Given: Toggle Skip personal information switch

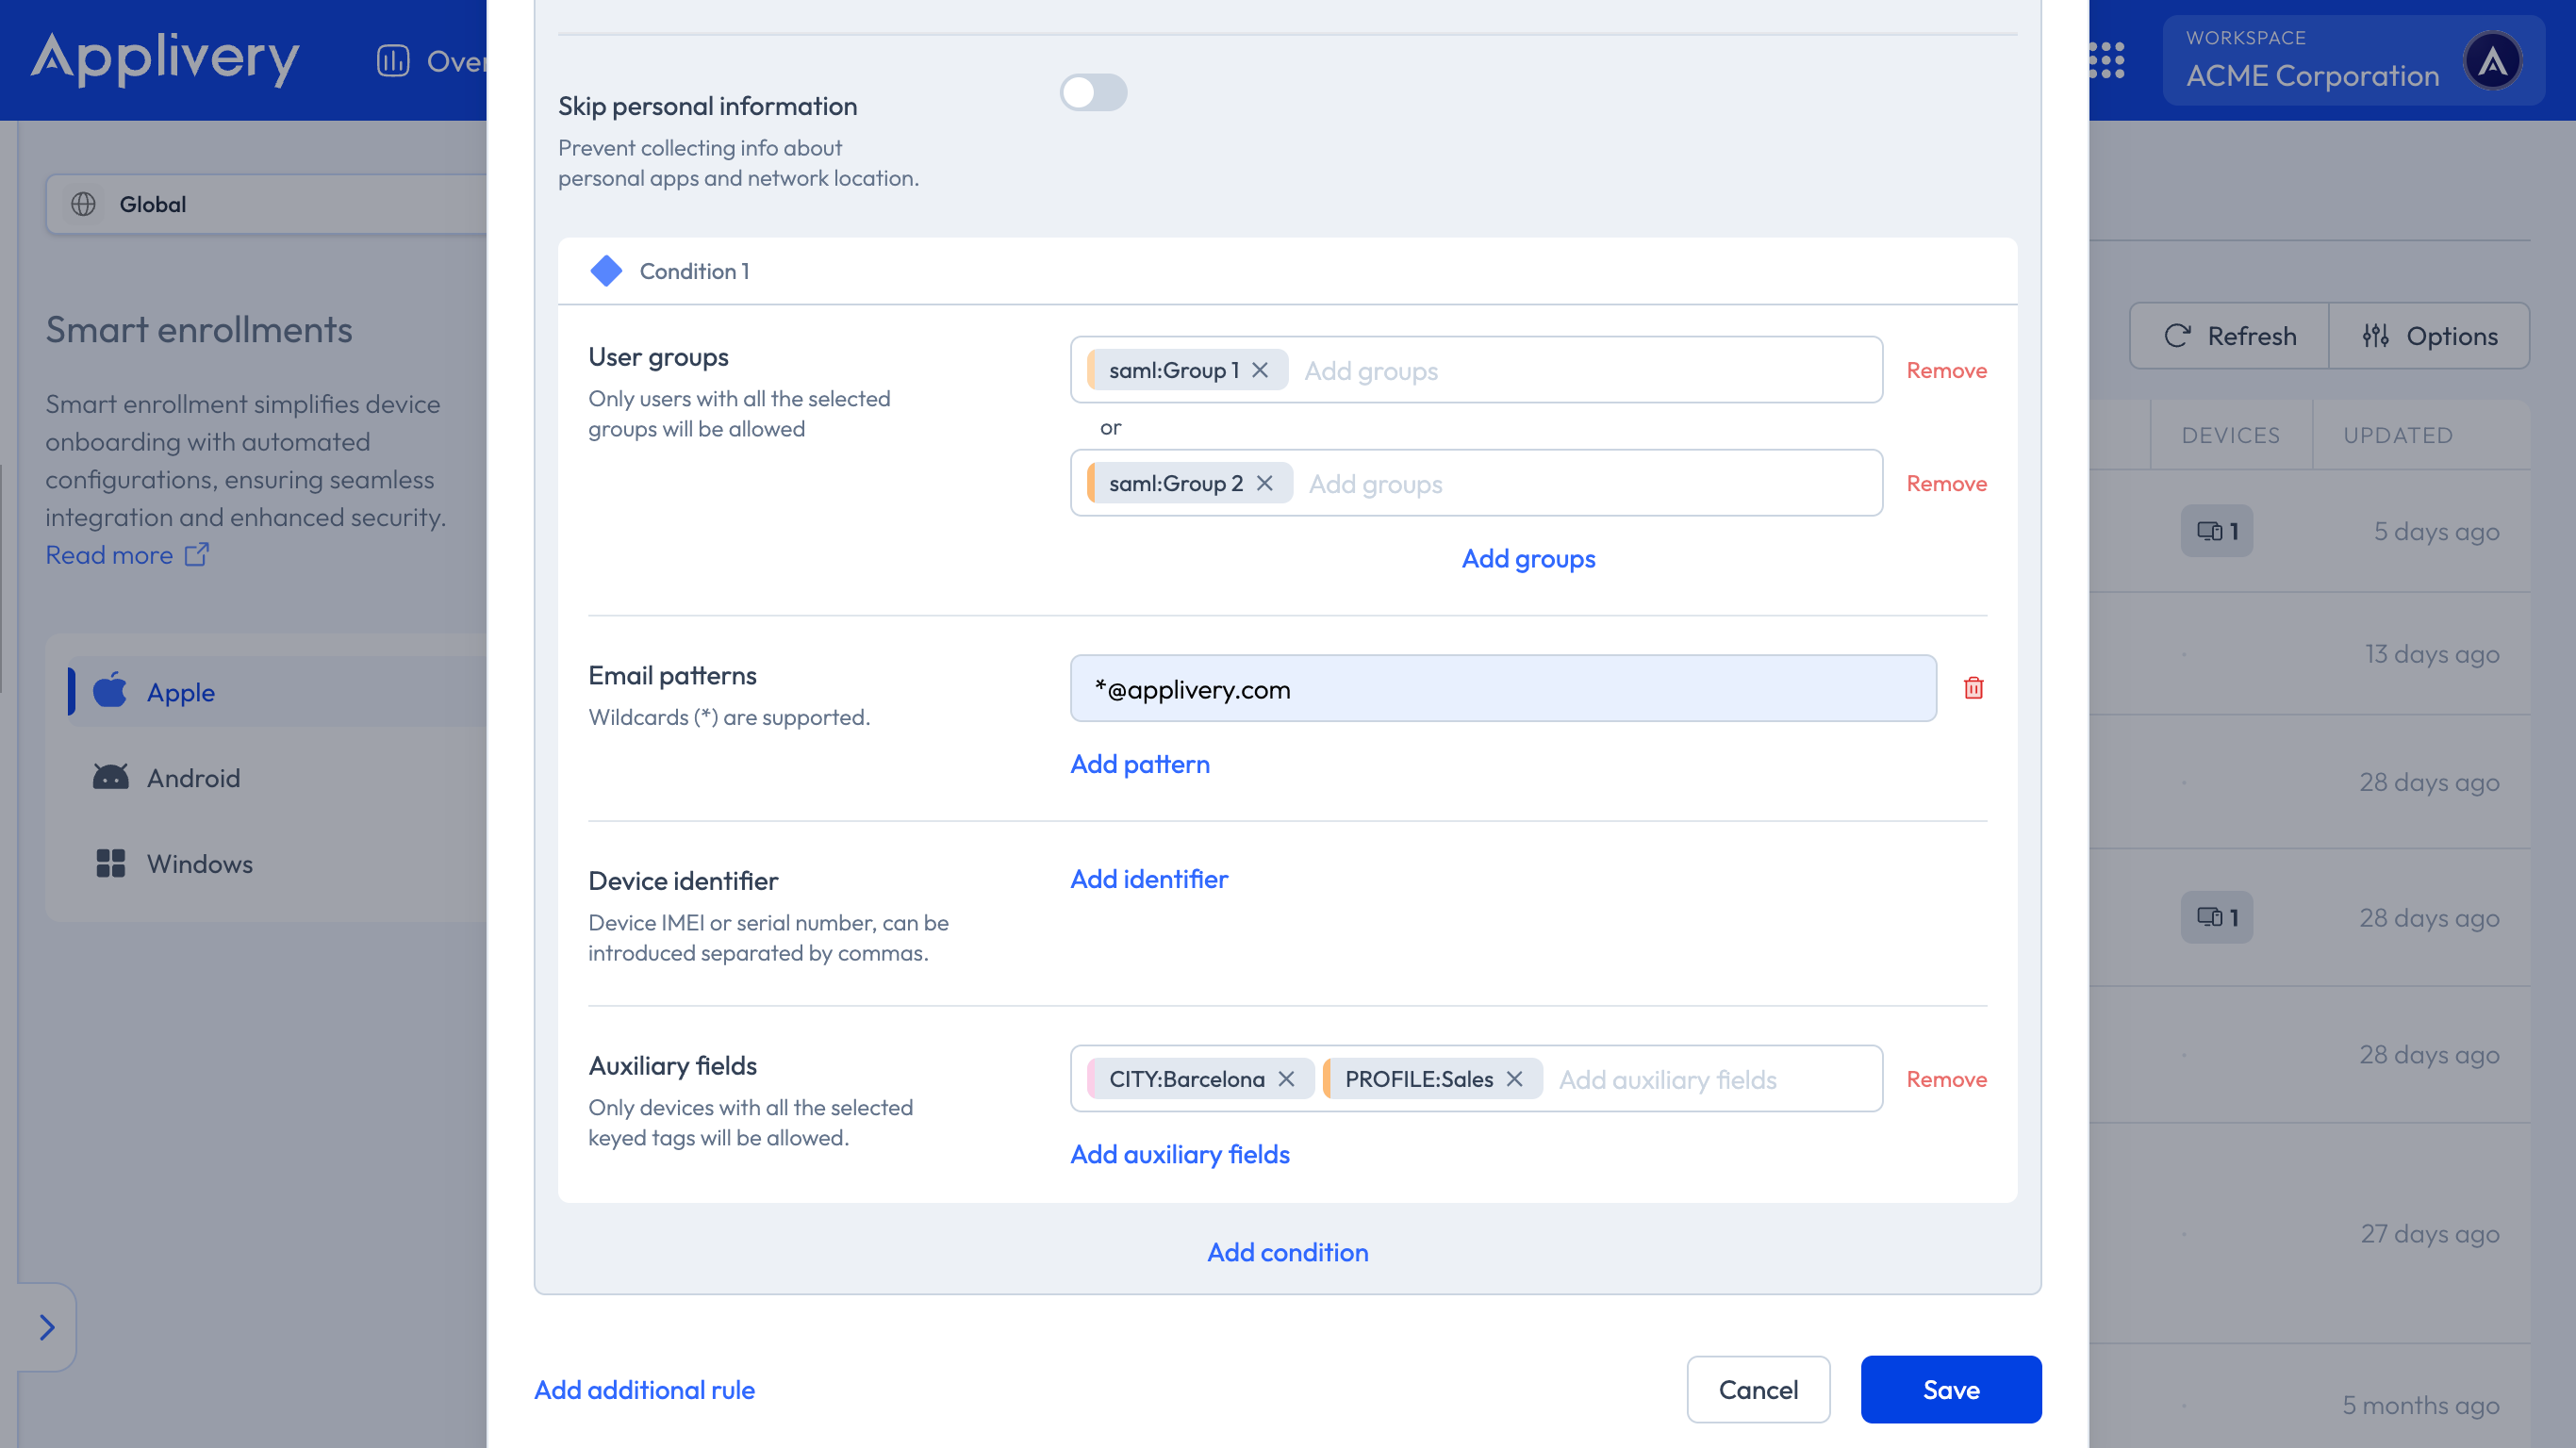Looking at the screenshot, I should coord(1093,93).
